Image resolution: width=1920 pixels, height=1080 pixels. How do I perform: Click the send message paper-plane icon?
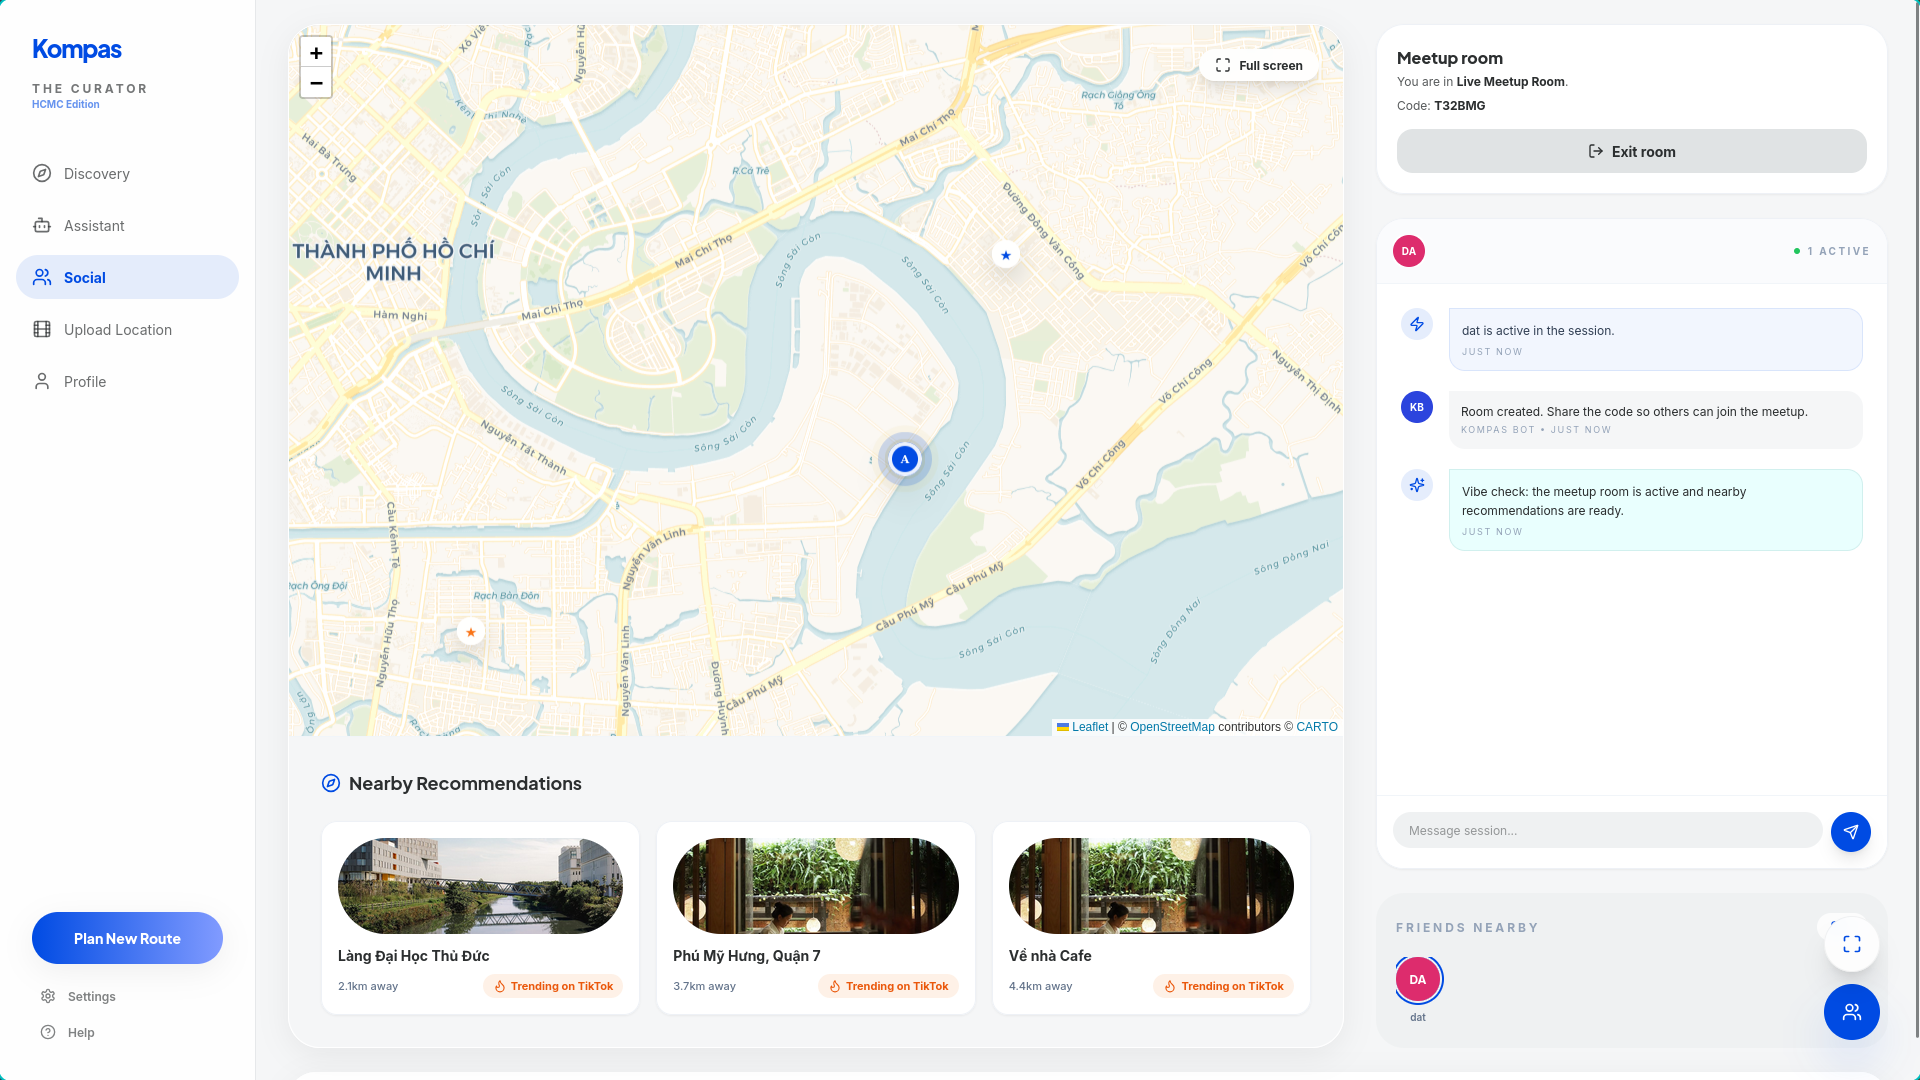click(x=1850, y=831)
